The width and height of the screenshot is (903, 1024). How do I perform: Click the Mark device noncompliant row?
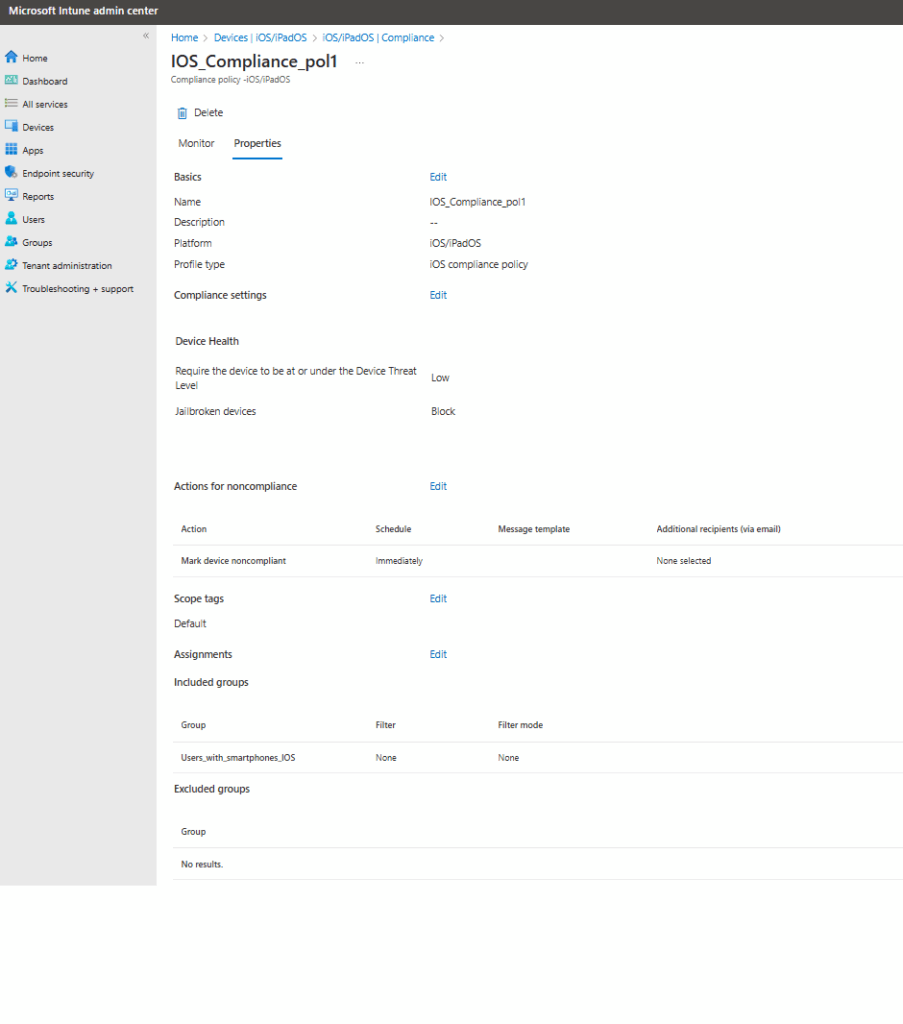pyautogui.click(x=538, y=561)
